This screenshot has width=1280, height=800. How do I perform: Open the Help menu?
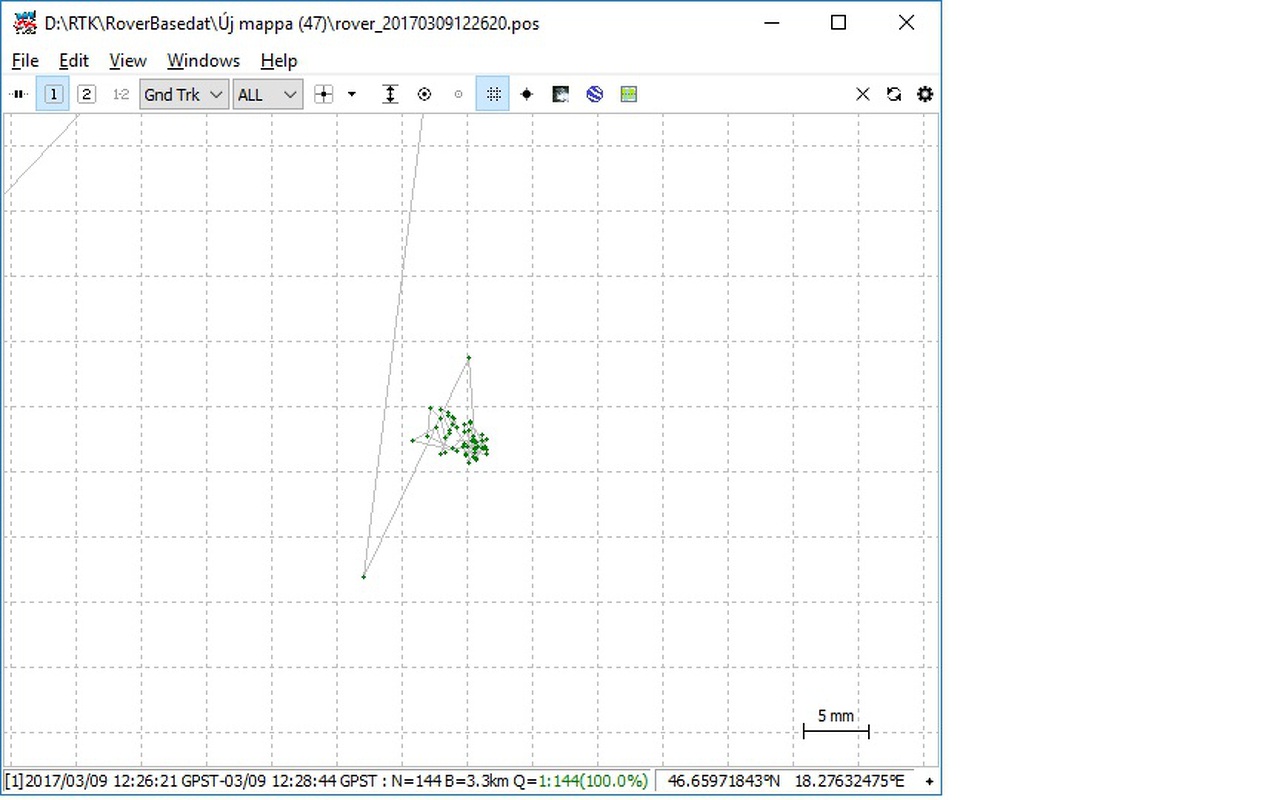click(279, 61)
